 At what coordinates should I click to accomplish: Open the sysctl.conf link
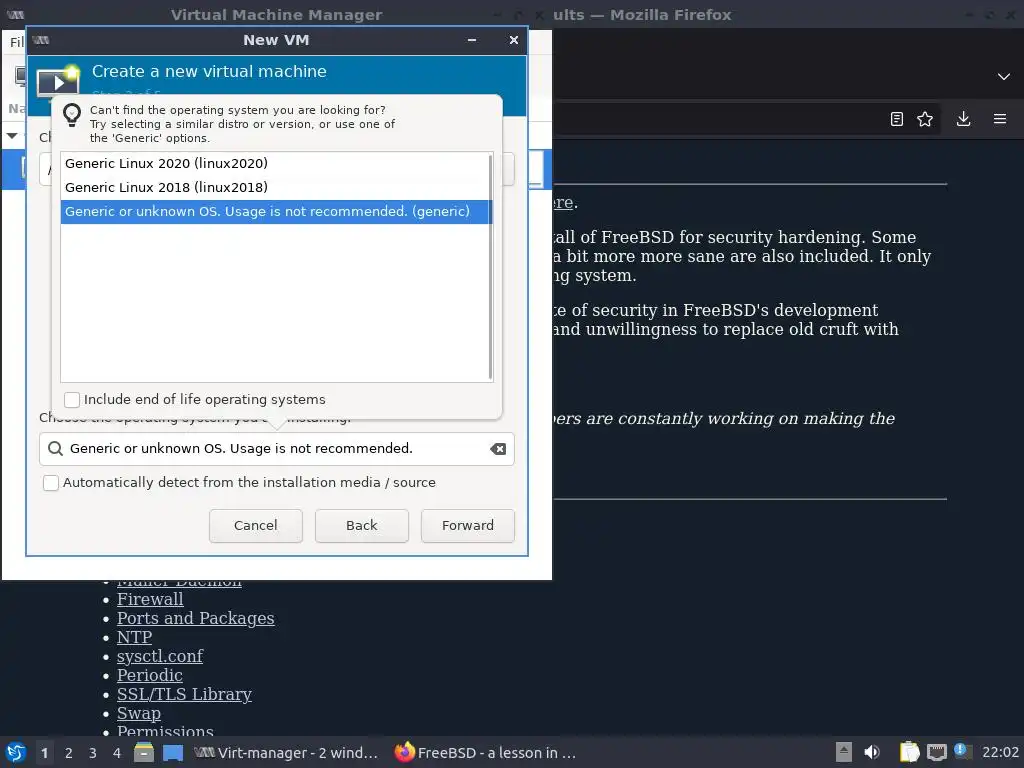coord(160,656)
